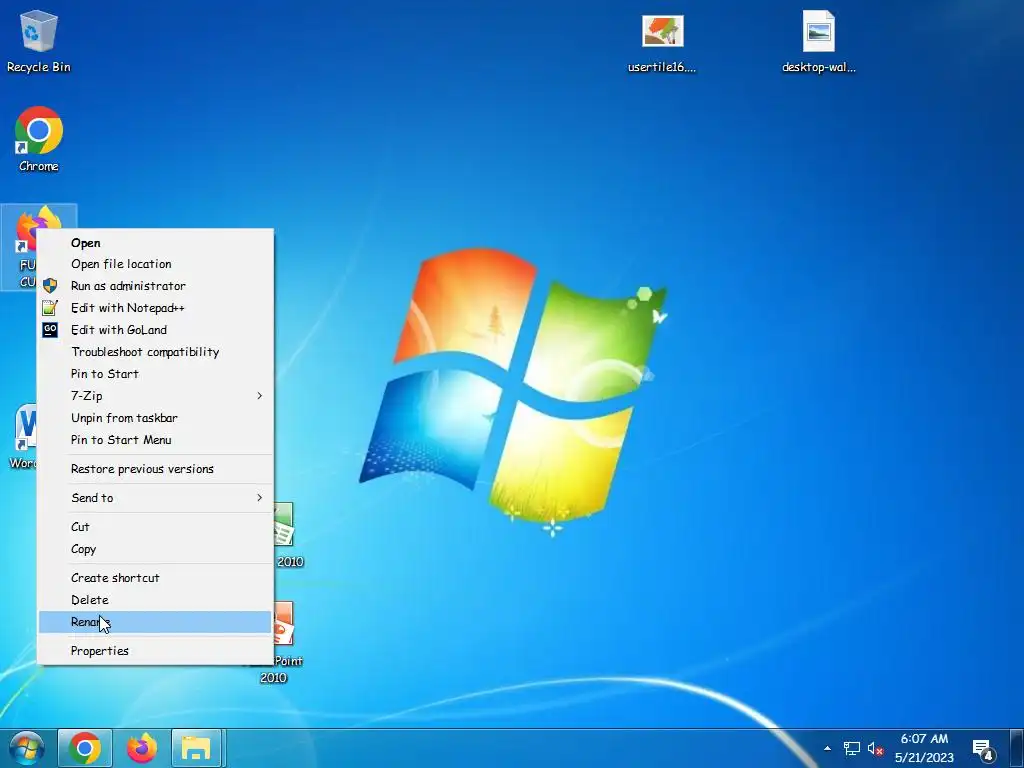Expand the 7-Zip submenu

pyautogui.click(x=155, y=396)
